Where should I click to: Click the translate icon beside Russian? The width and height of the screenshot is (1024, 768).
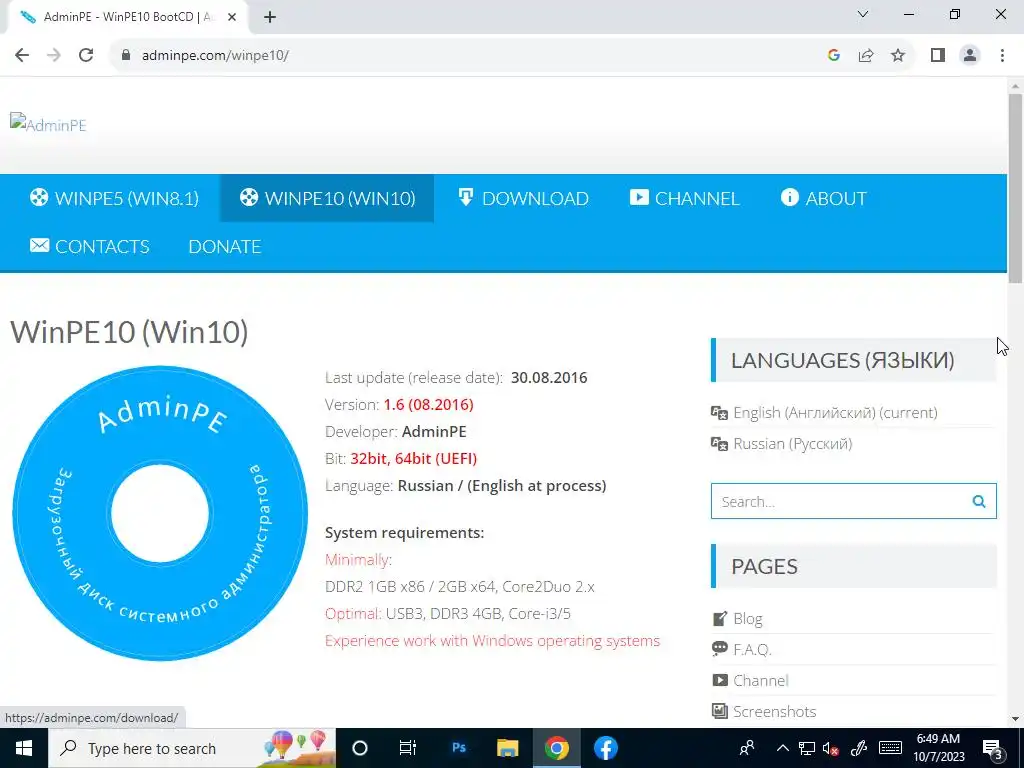(719, 444)
